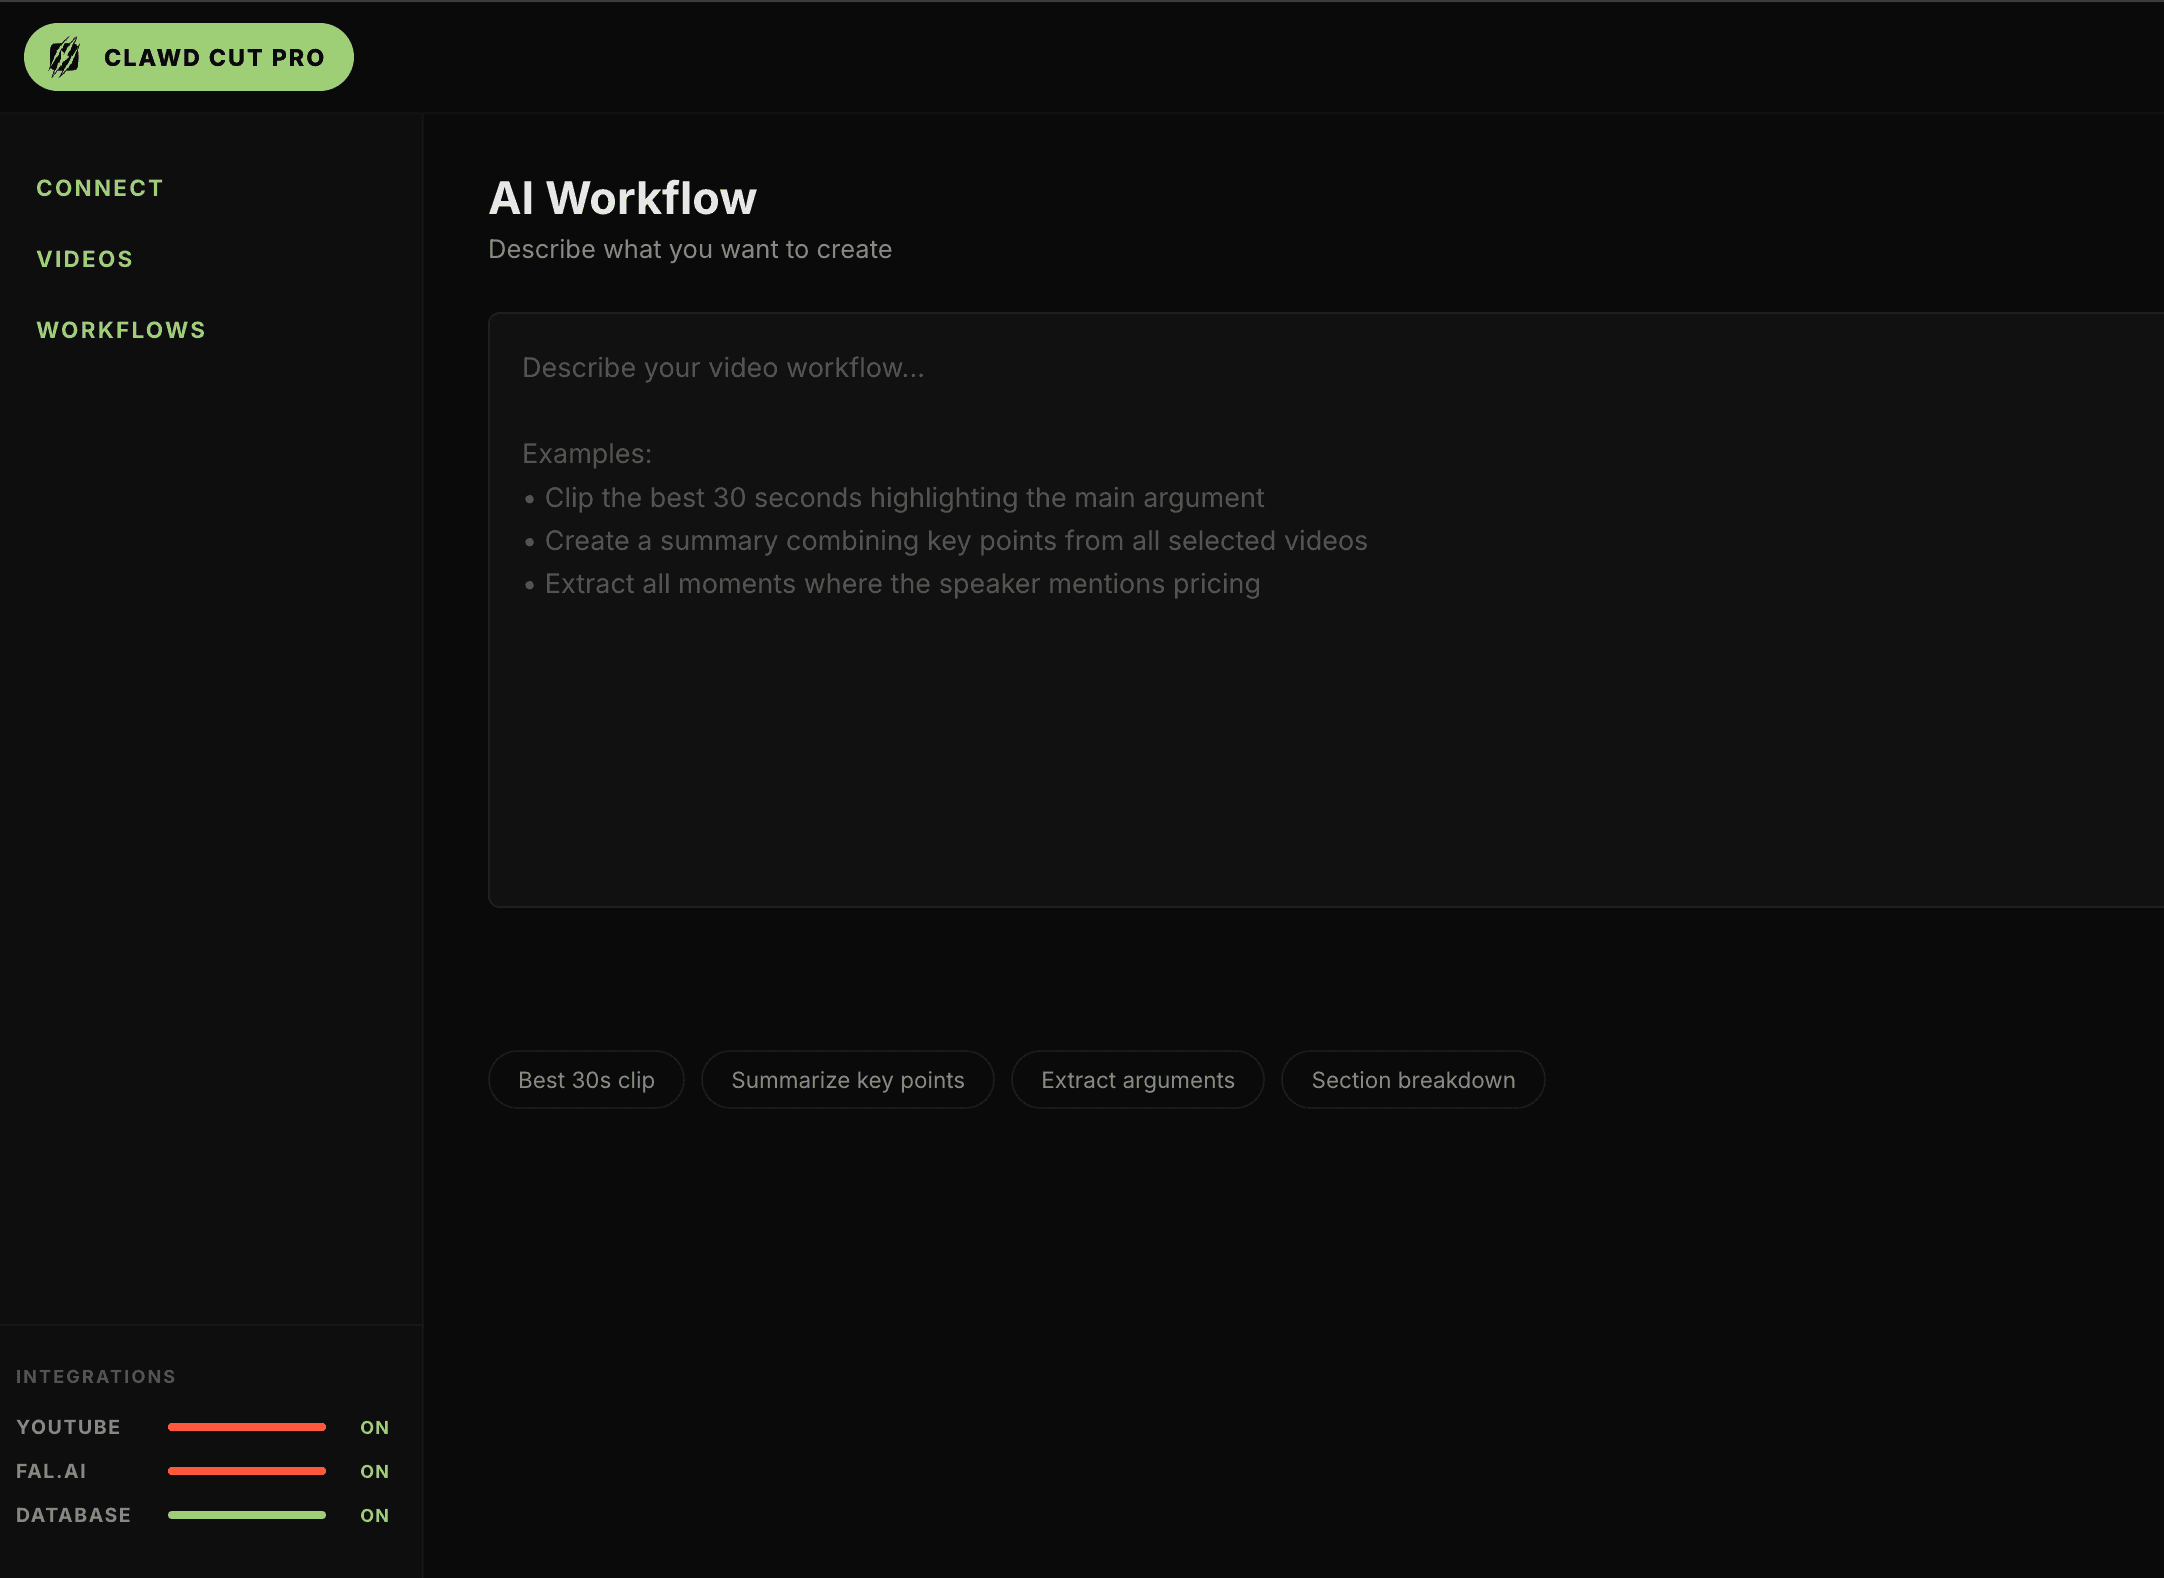Click the YOUTUBE integration label
2164x1578 pixels.
click(x=68, y=1427)
